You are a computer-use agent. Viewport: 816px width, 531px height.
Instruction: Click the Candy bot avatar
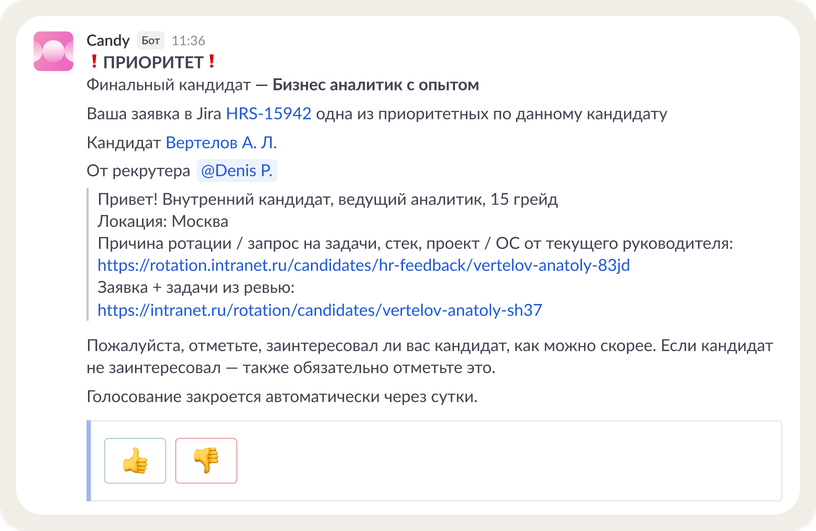pos(53,51)
